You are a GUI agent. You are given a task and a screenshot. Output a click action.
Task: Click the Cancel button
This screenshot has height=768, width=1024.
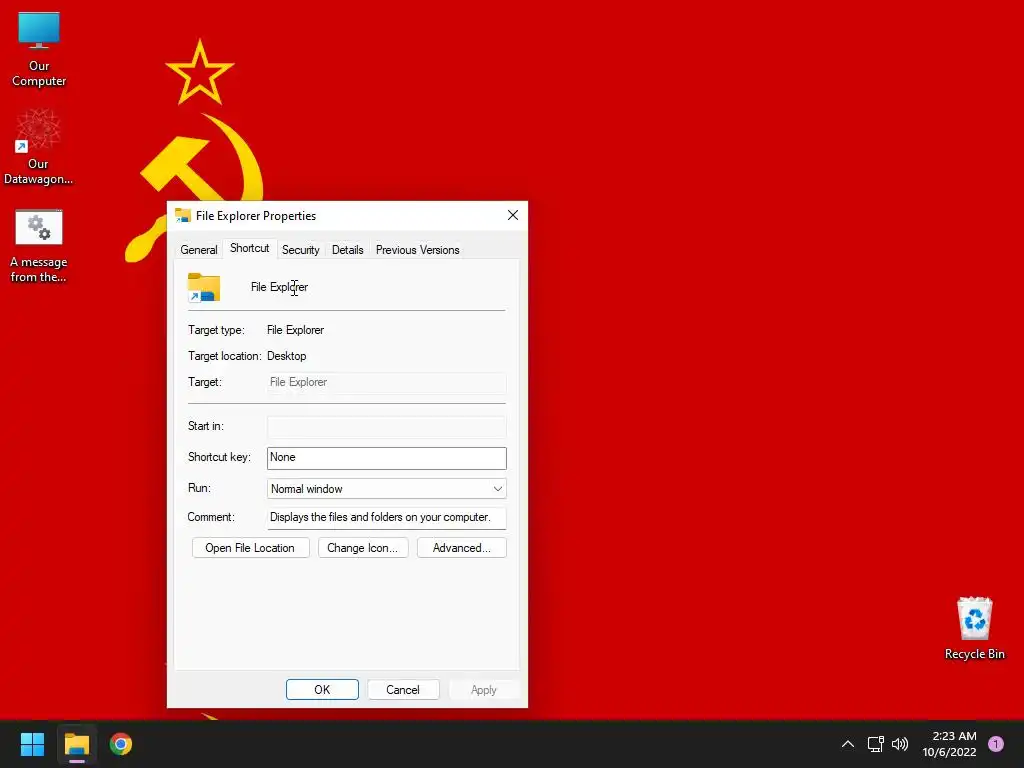(x=403, y=690)
